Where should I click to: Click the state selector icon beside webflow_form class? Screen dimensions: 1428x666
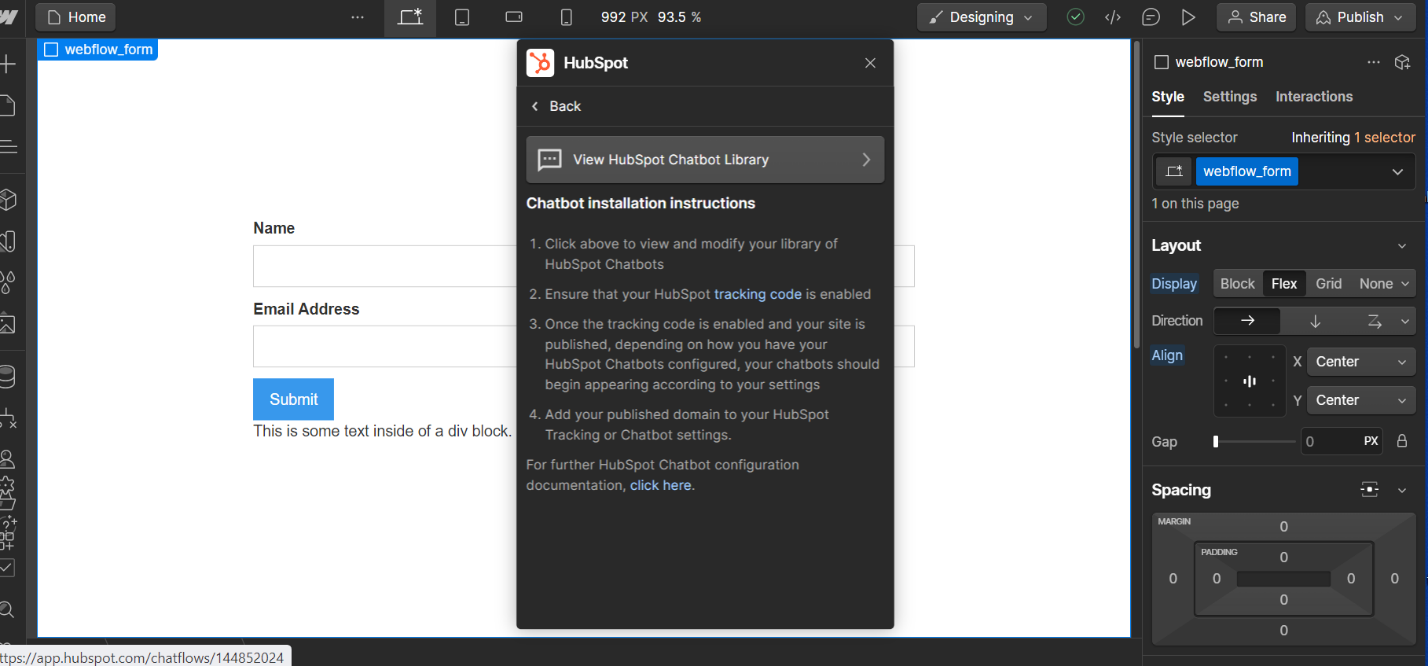[1174, 171]
